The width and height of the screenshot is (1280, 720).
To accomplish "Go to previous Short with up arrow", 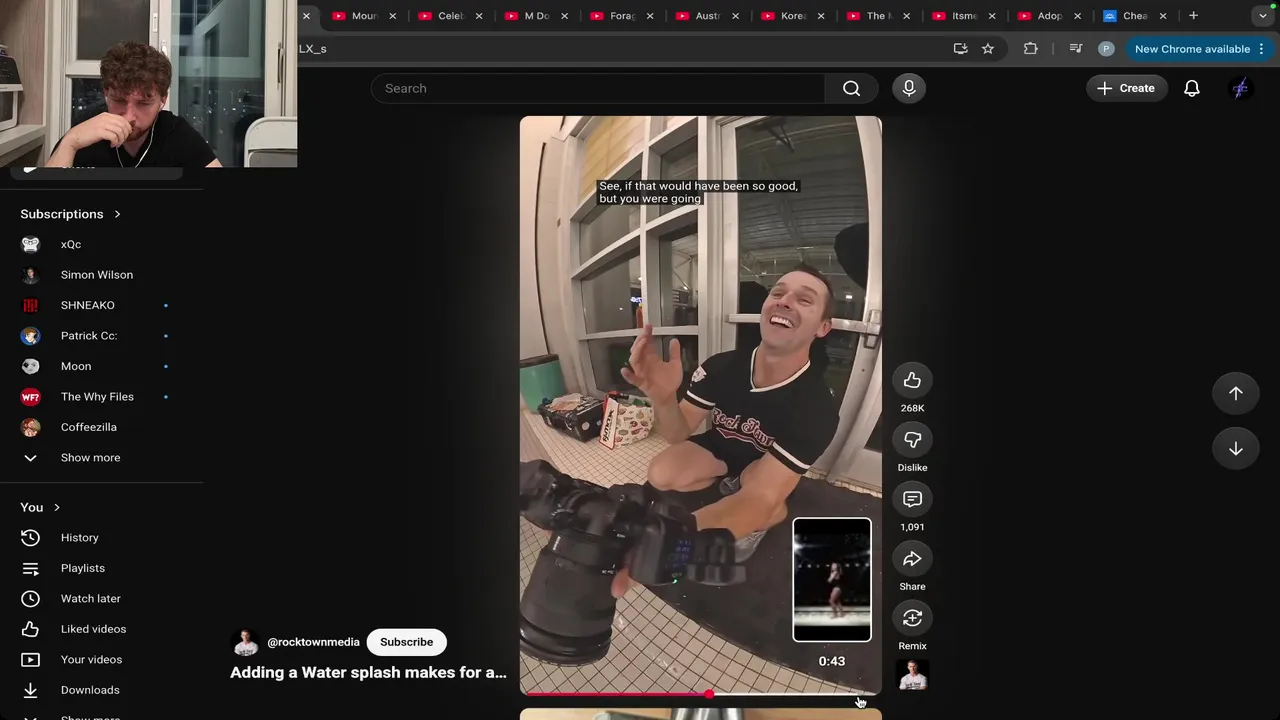I will (x=1236, y=393).
